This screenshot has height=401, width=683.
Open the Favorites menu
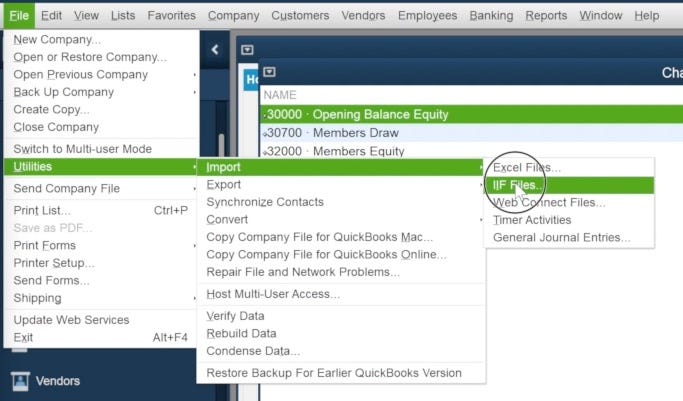(171, 16)
